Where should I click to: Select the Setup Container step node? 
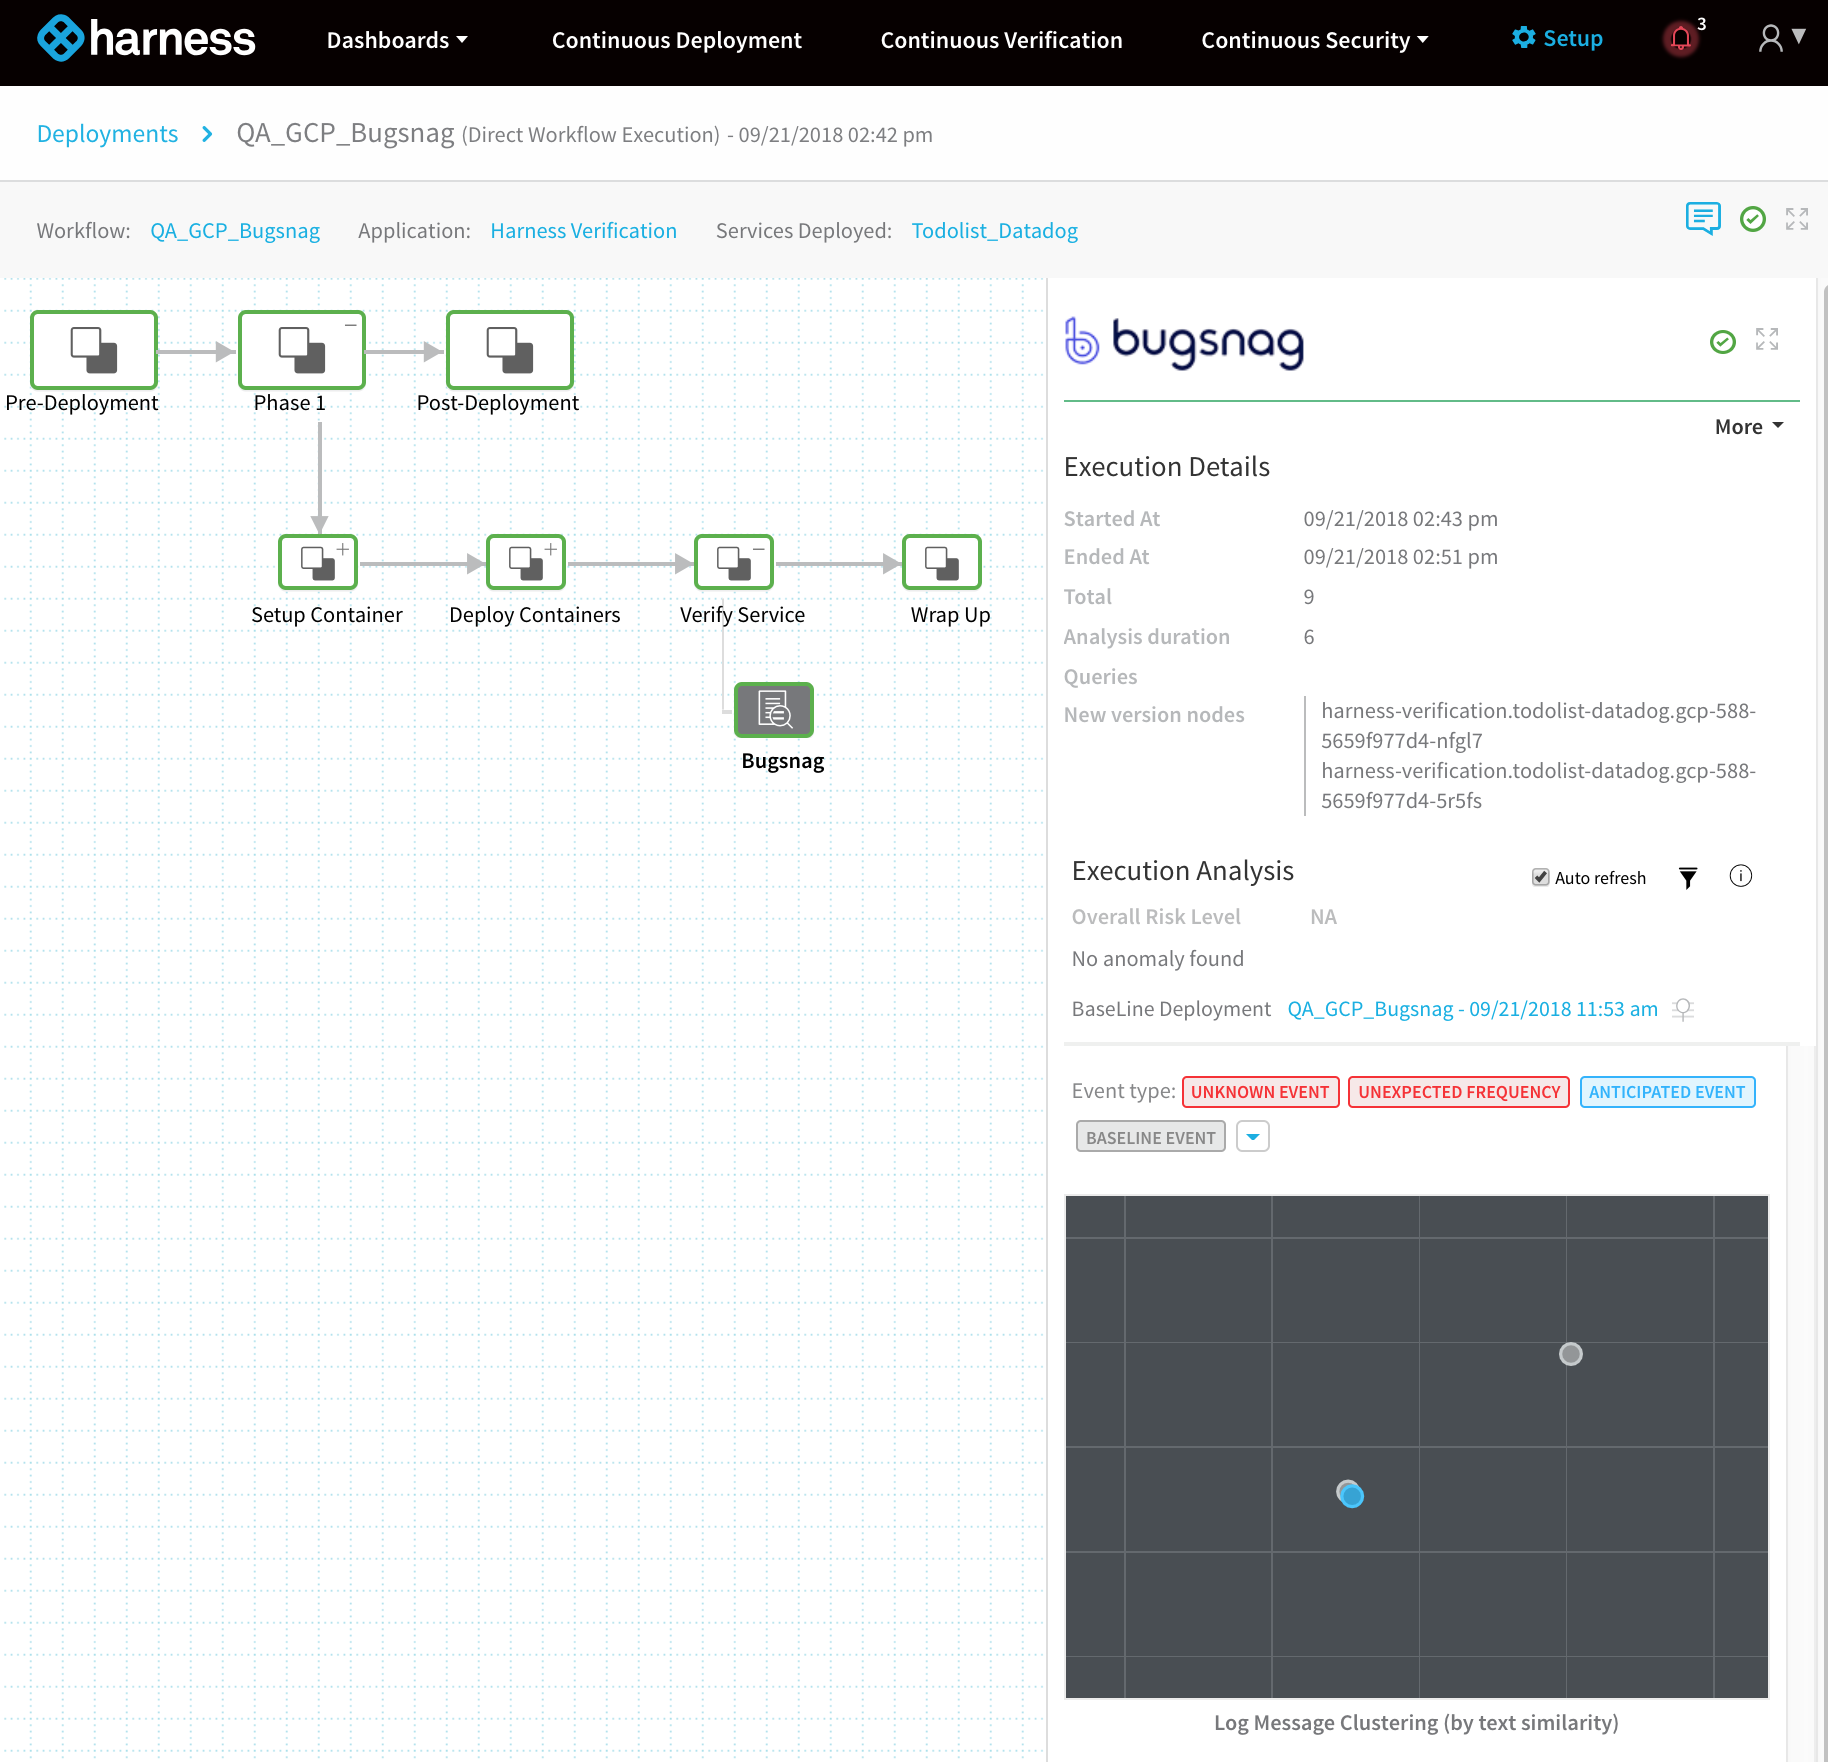(x=318, y=562)
